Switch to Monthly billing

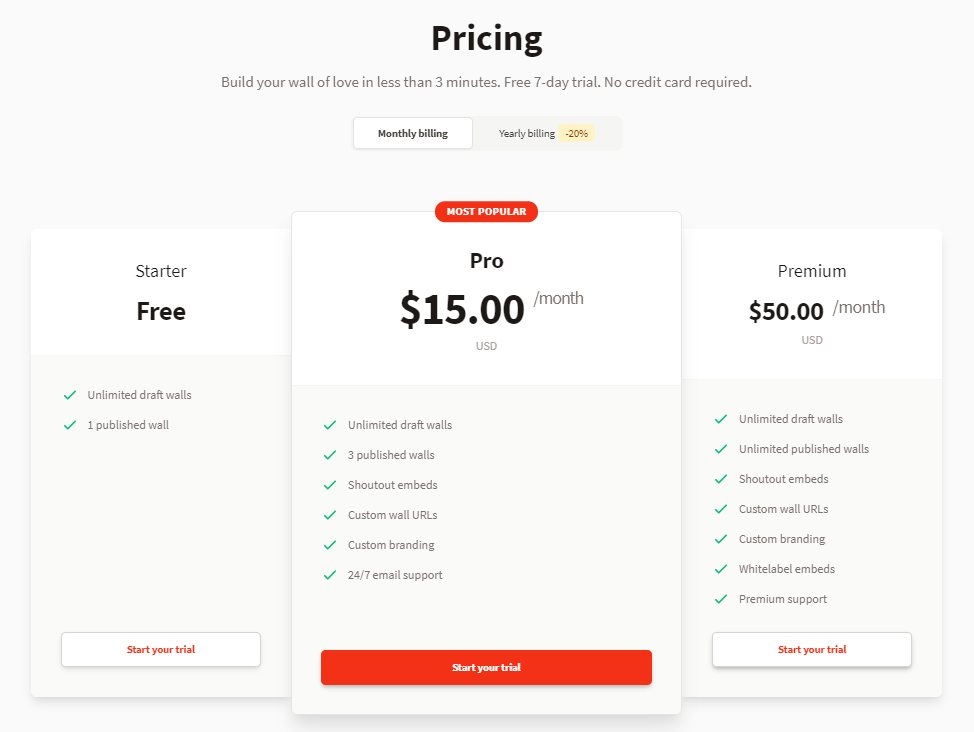pos(413,133)
